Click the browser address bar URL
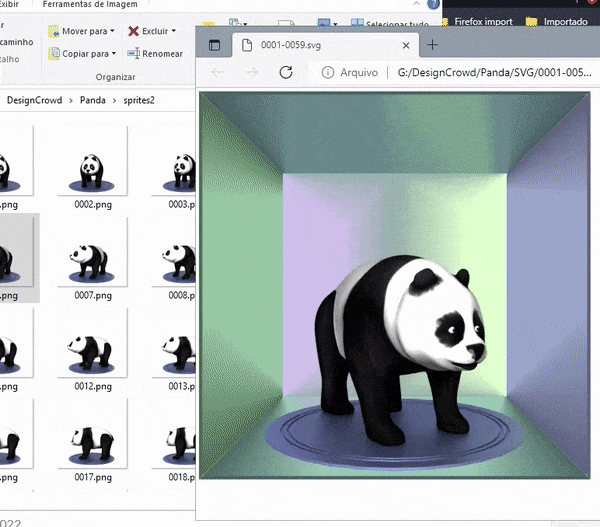 [x=490, y=72]
